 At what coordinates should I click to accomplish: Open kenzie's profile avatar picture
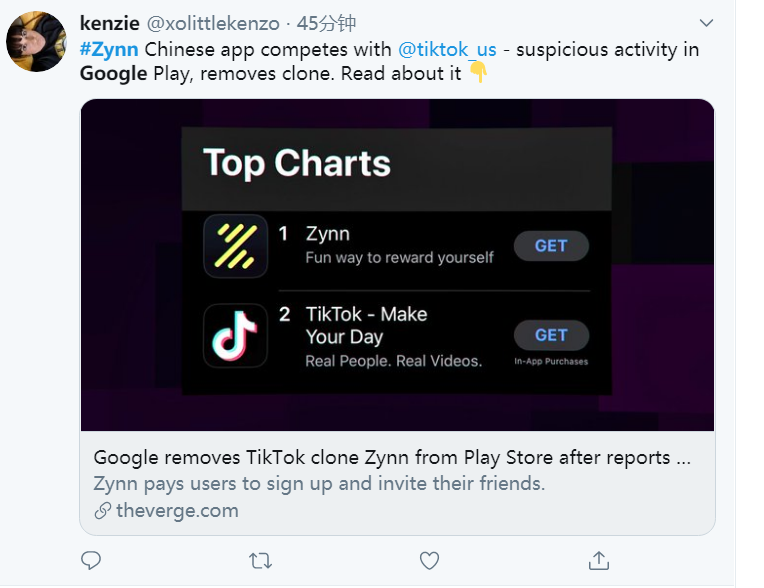click(37, 43)
